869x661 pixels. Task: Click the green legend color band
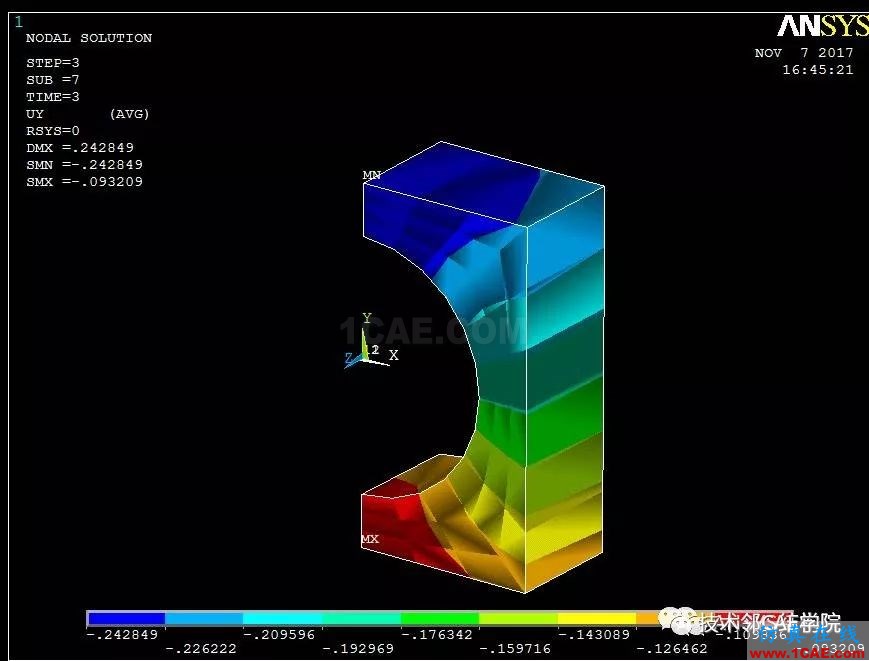439,618
